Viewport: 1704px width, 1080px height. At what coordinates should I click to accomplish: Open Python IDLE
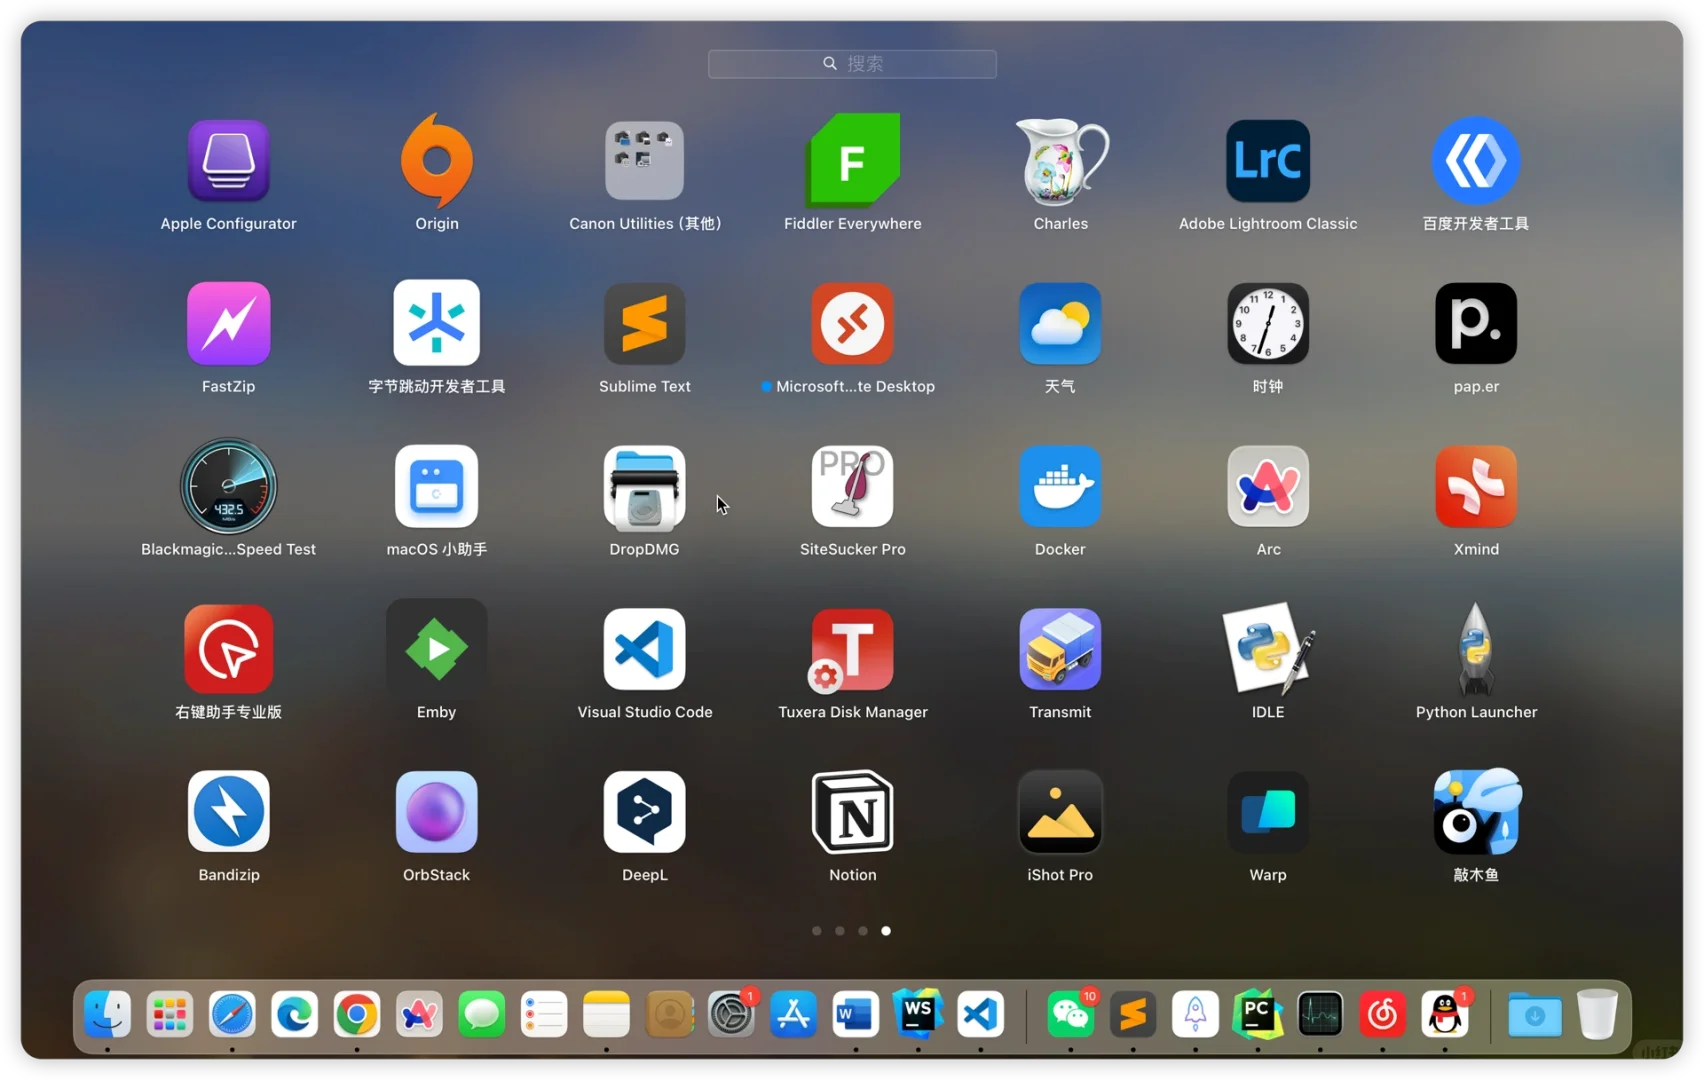click(x=1268, y=649)
